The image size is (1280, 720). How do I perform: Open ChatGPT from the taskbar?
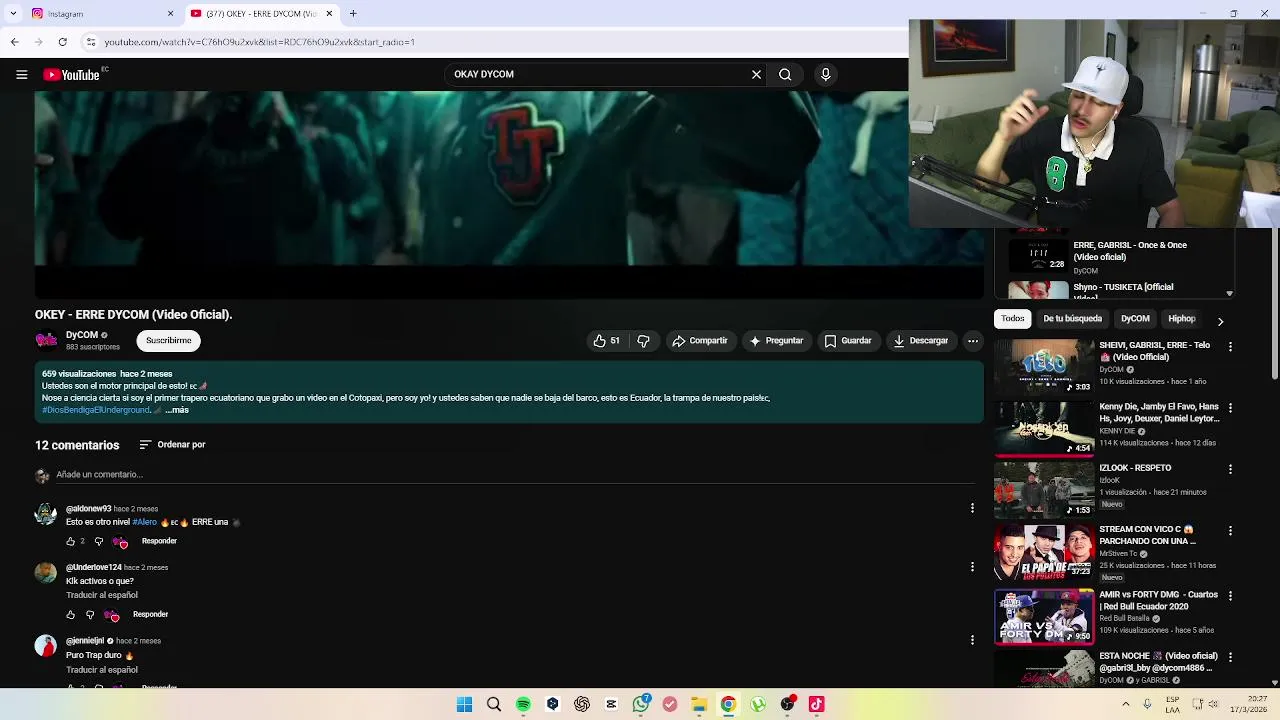pos(582,704)
